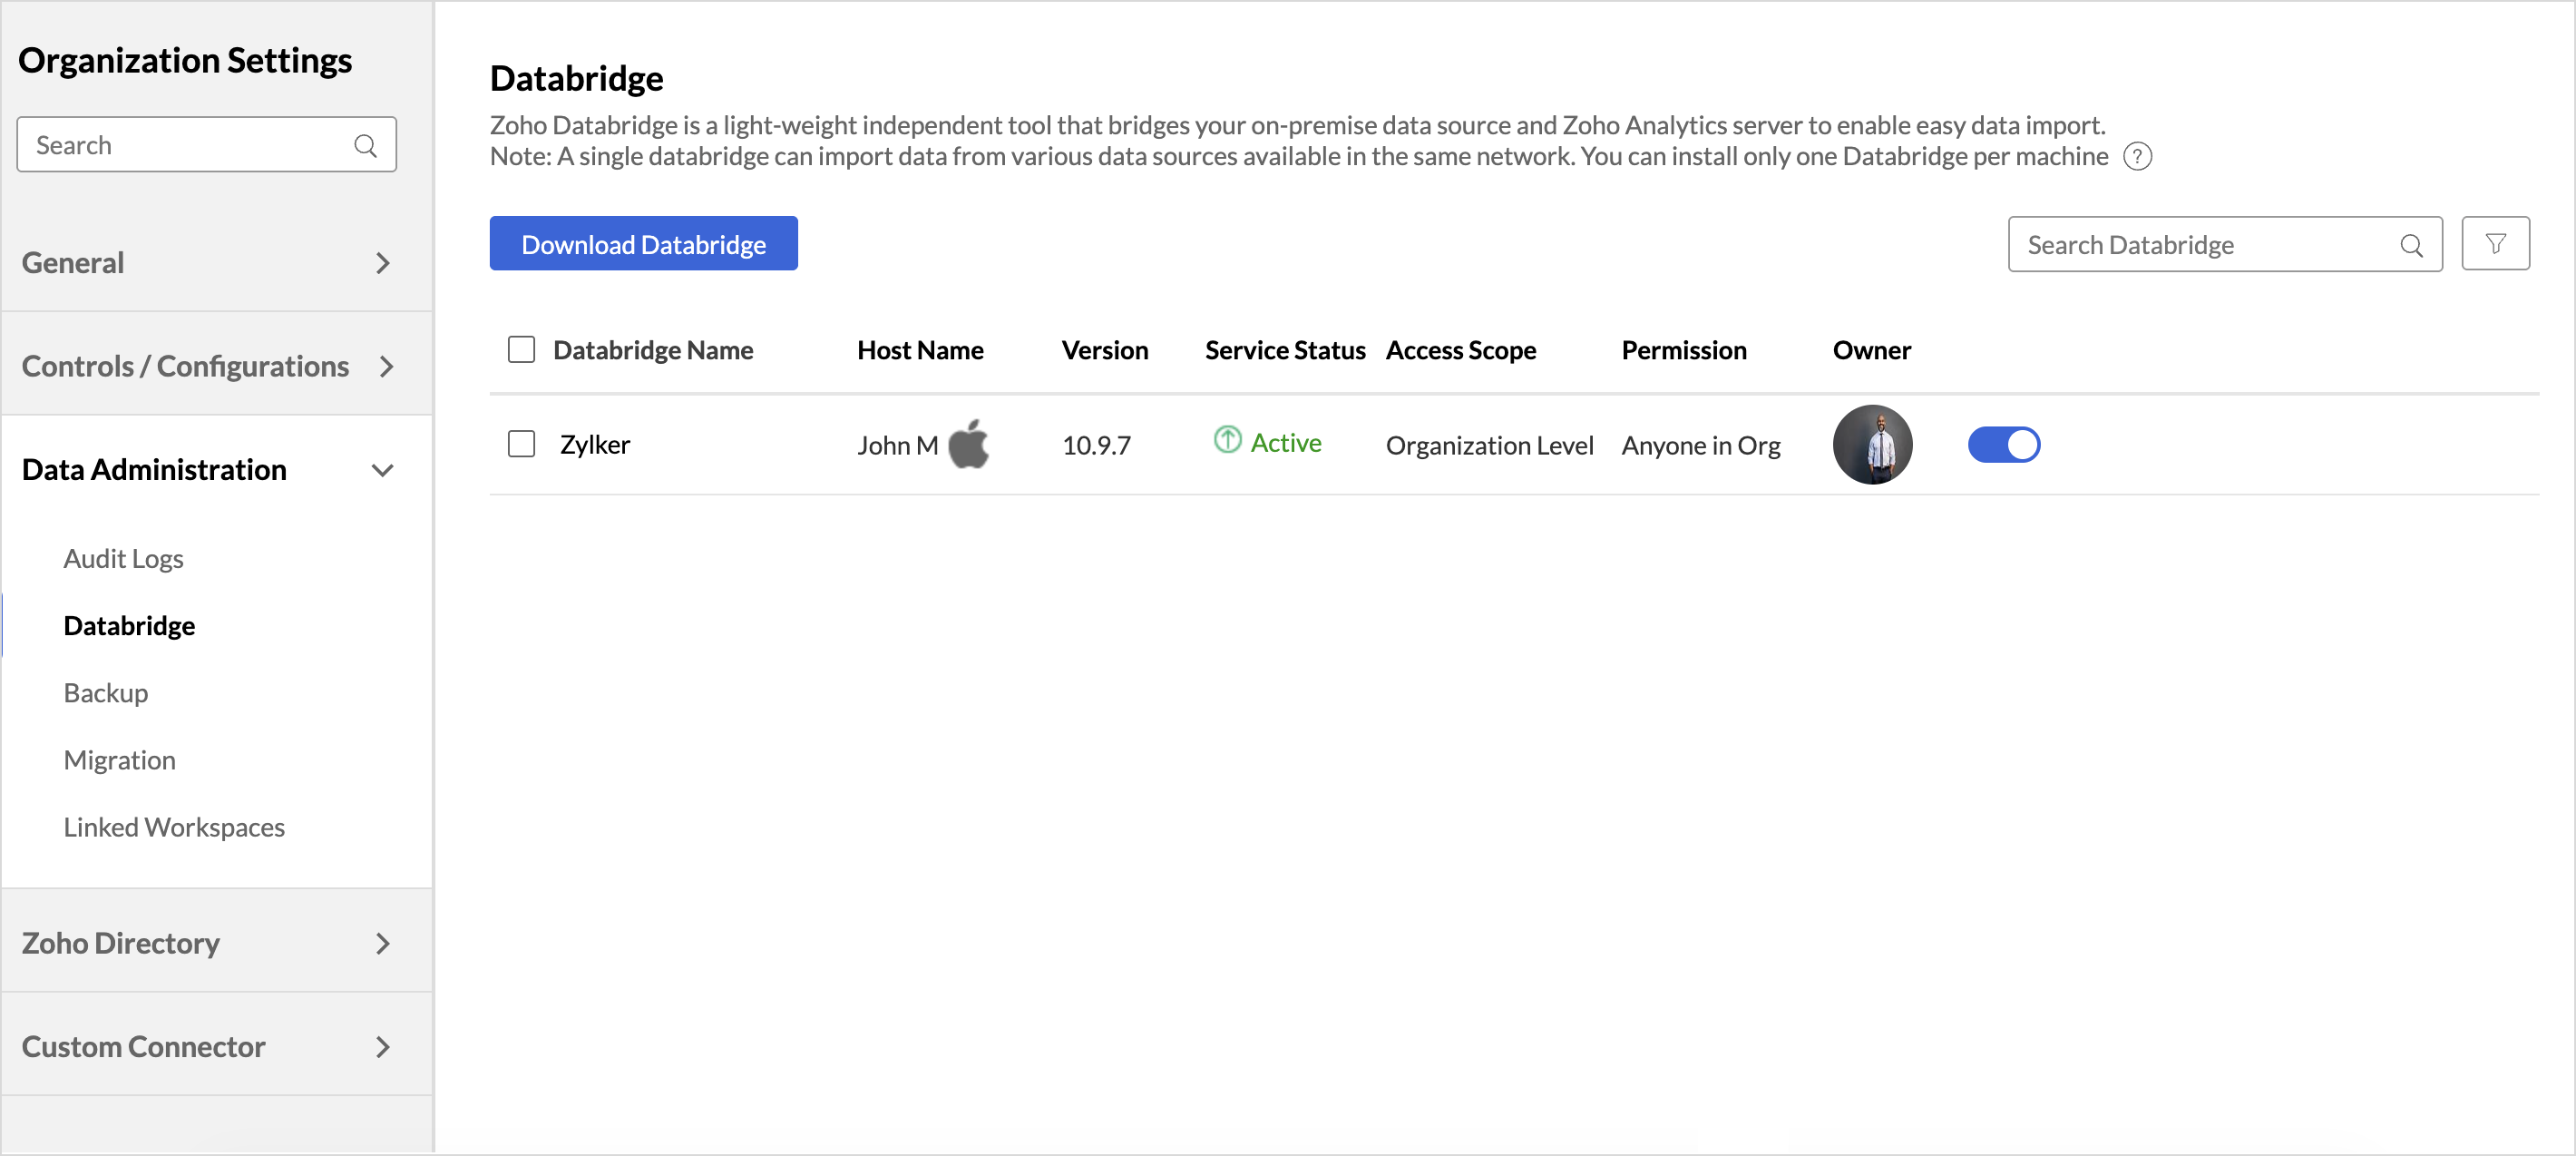
Task: Open the Backup settings page
Action: 105,692
